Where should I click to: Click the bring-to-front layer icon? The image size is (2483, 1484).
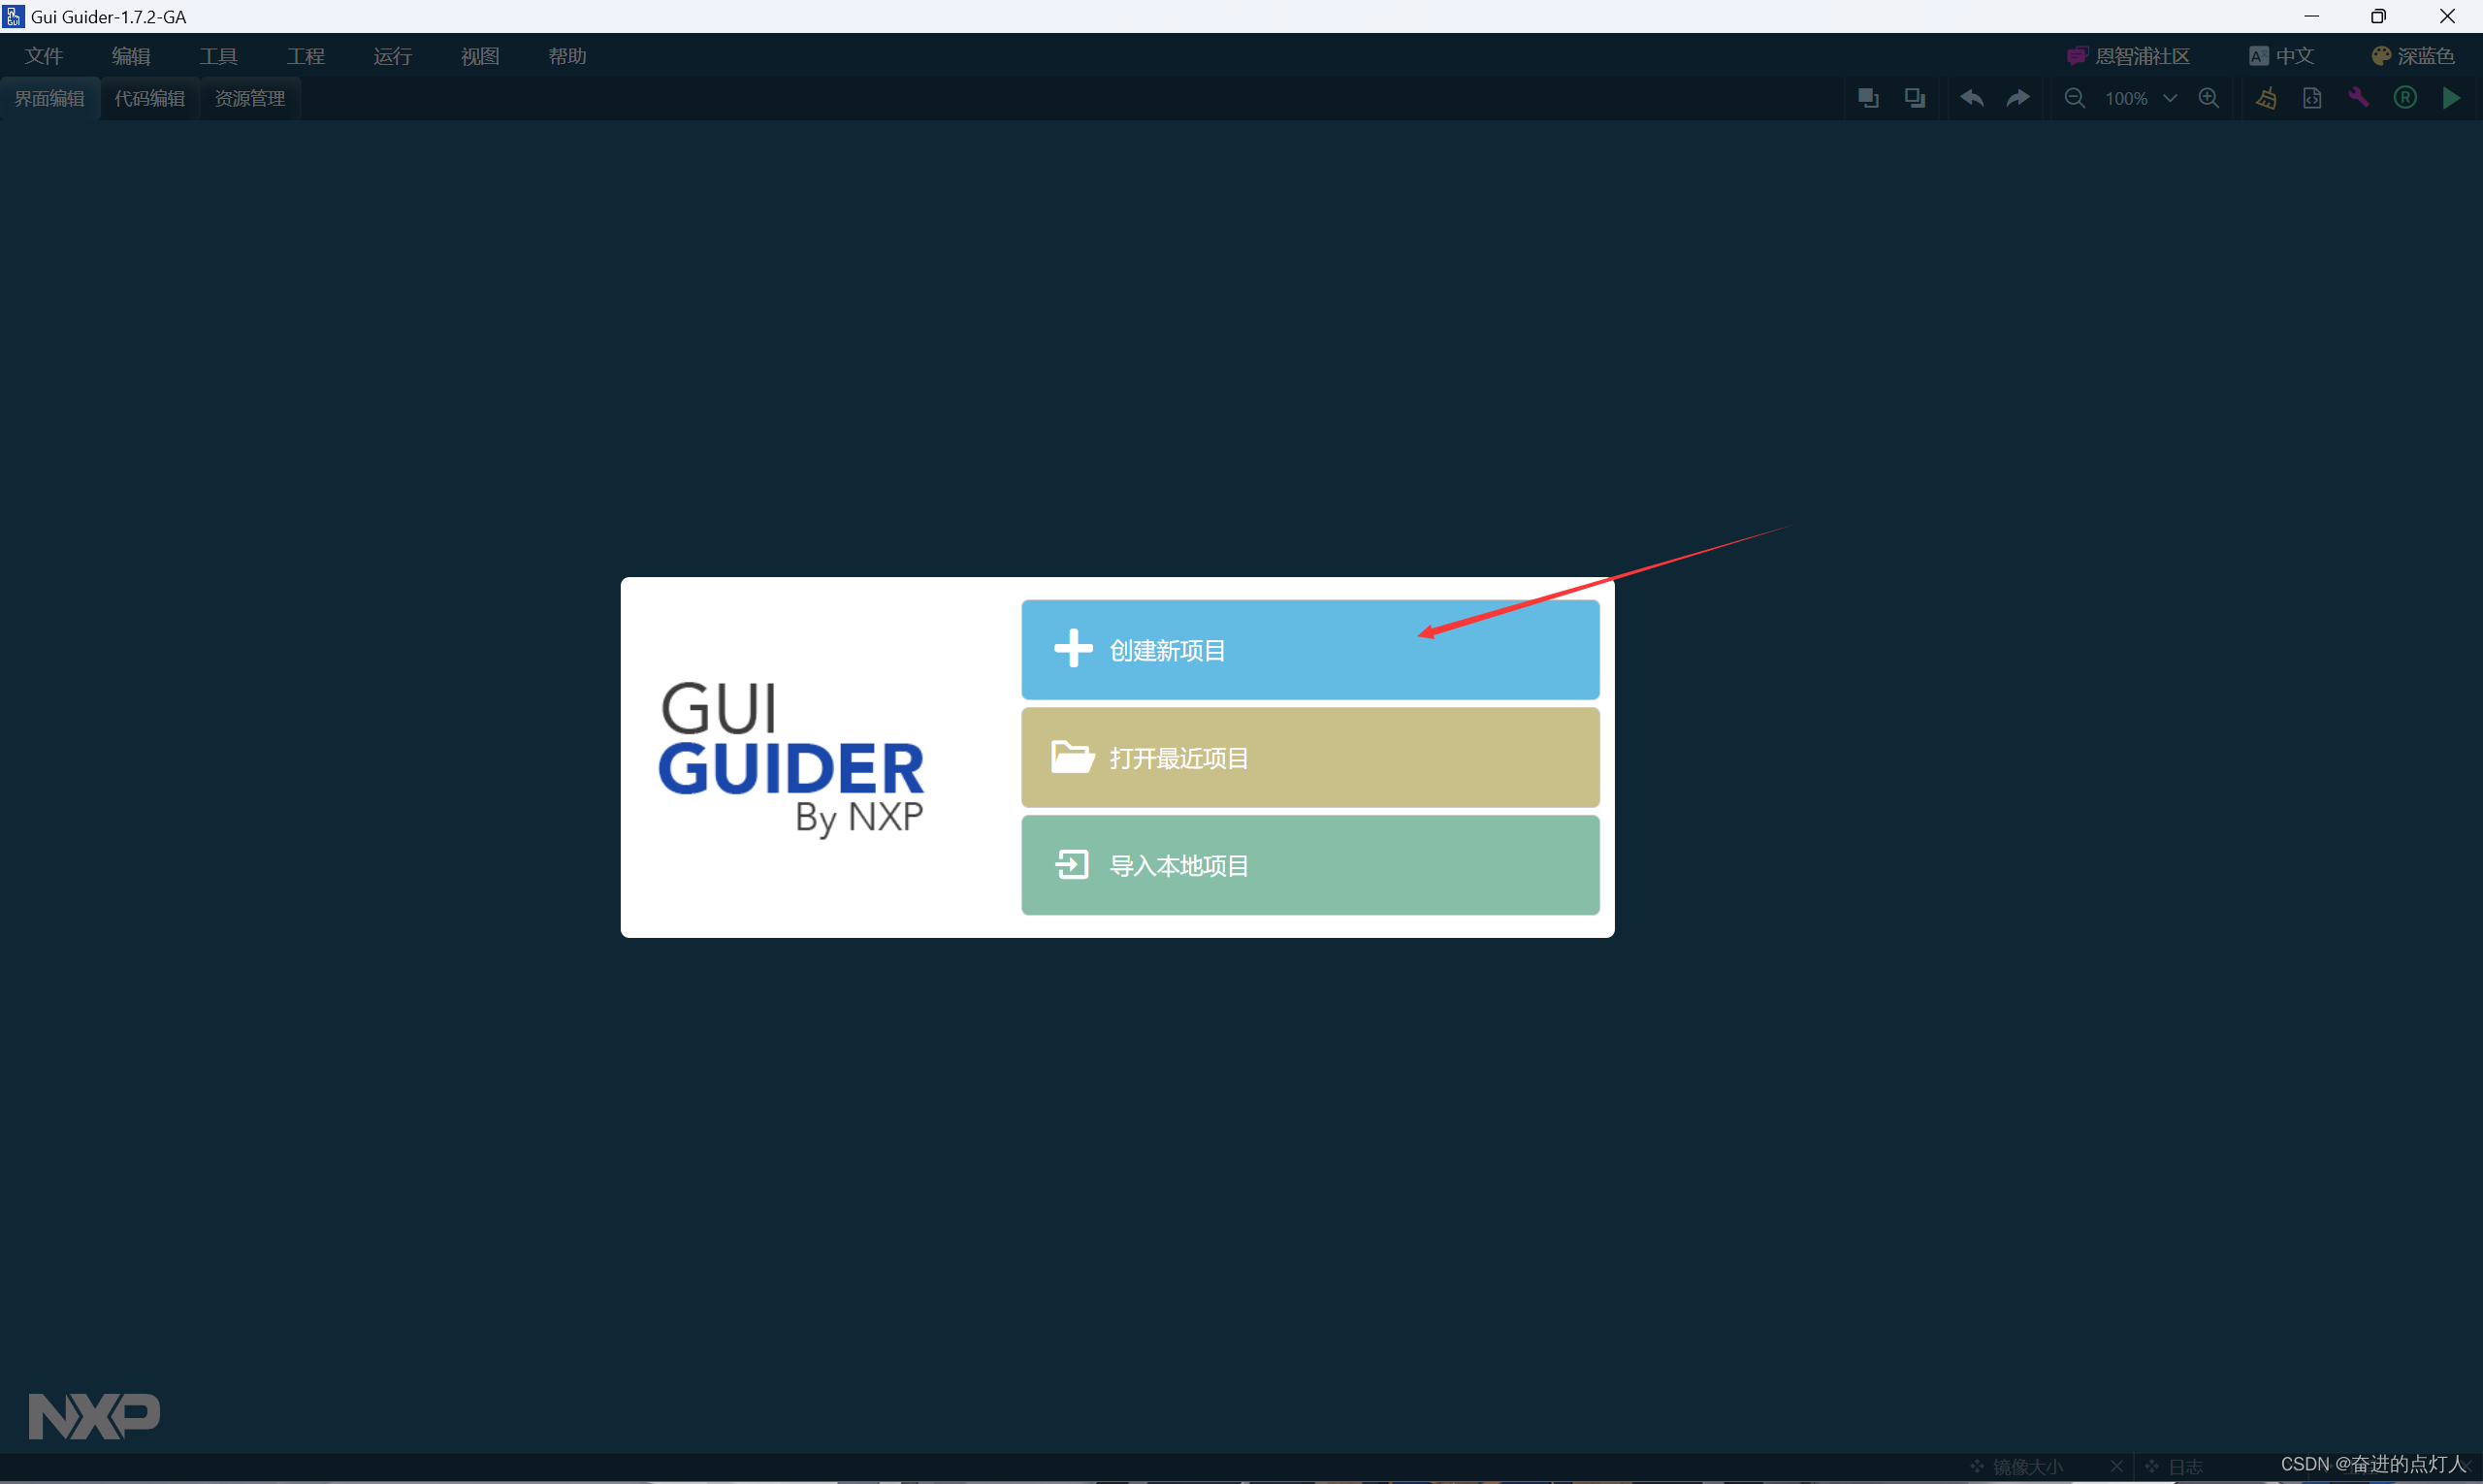[1867, 98]
